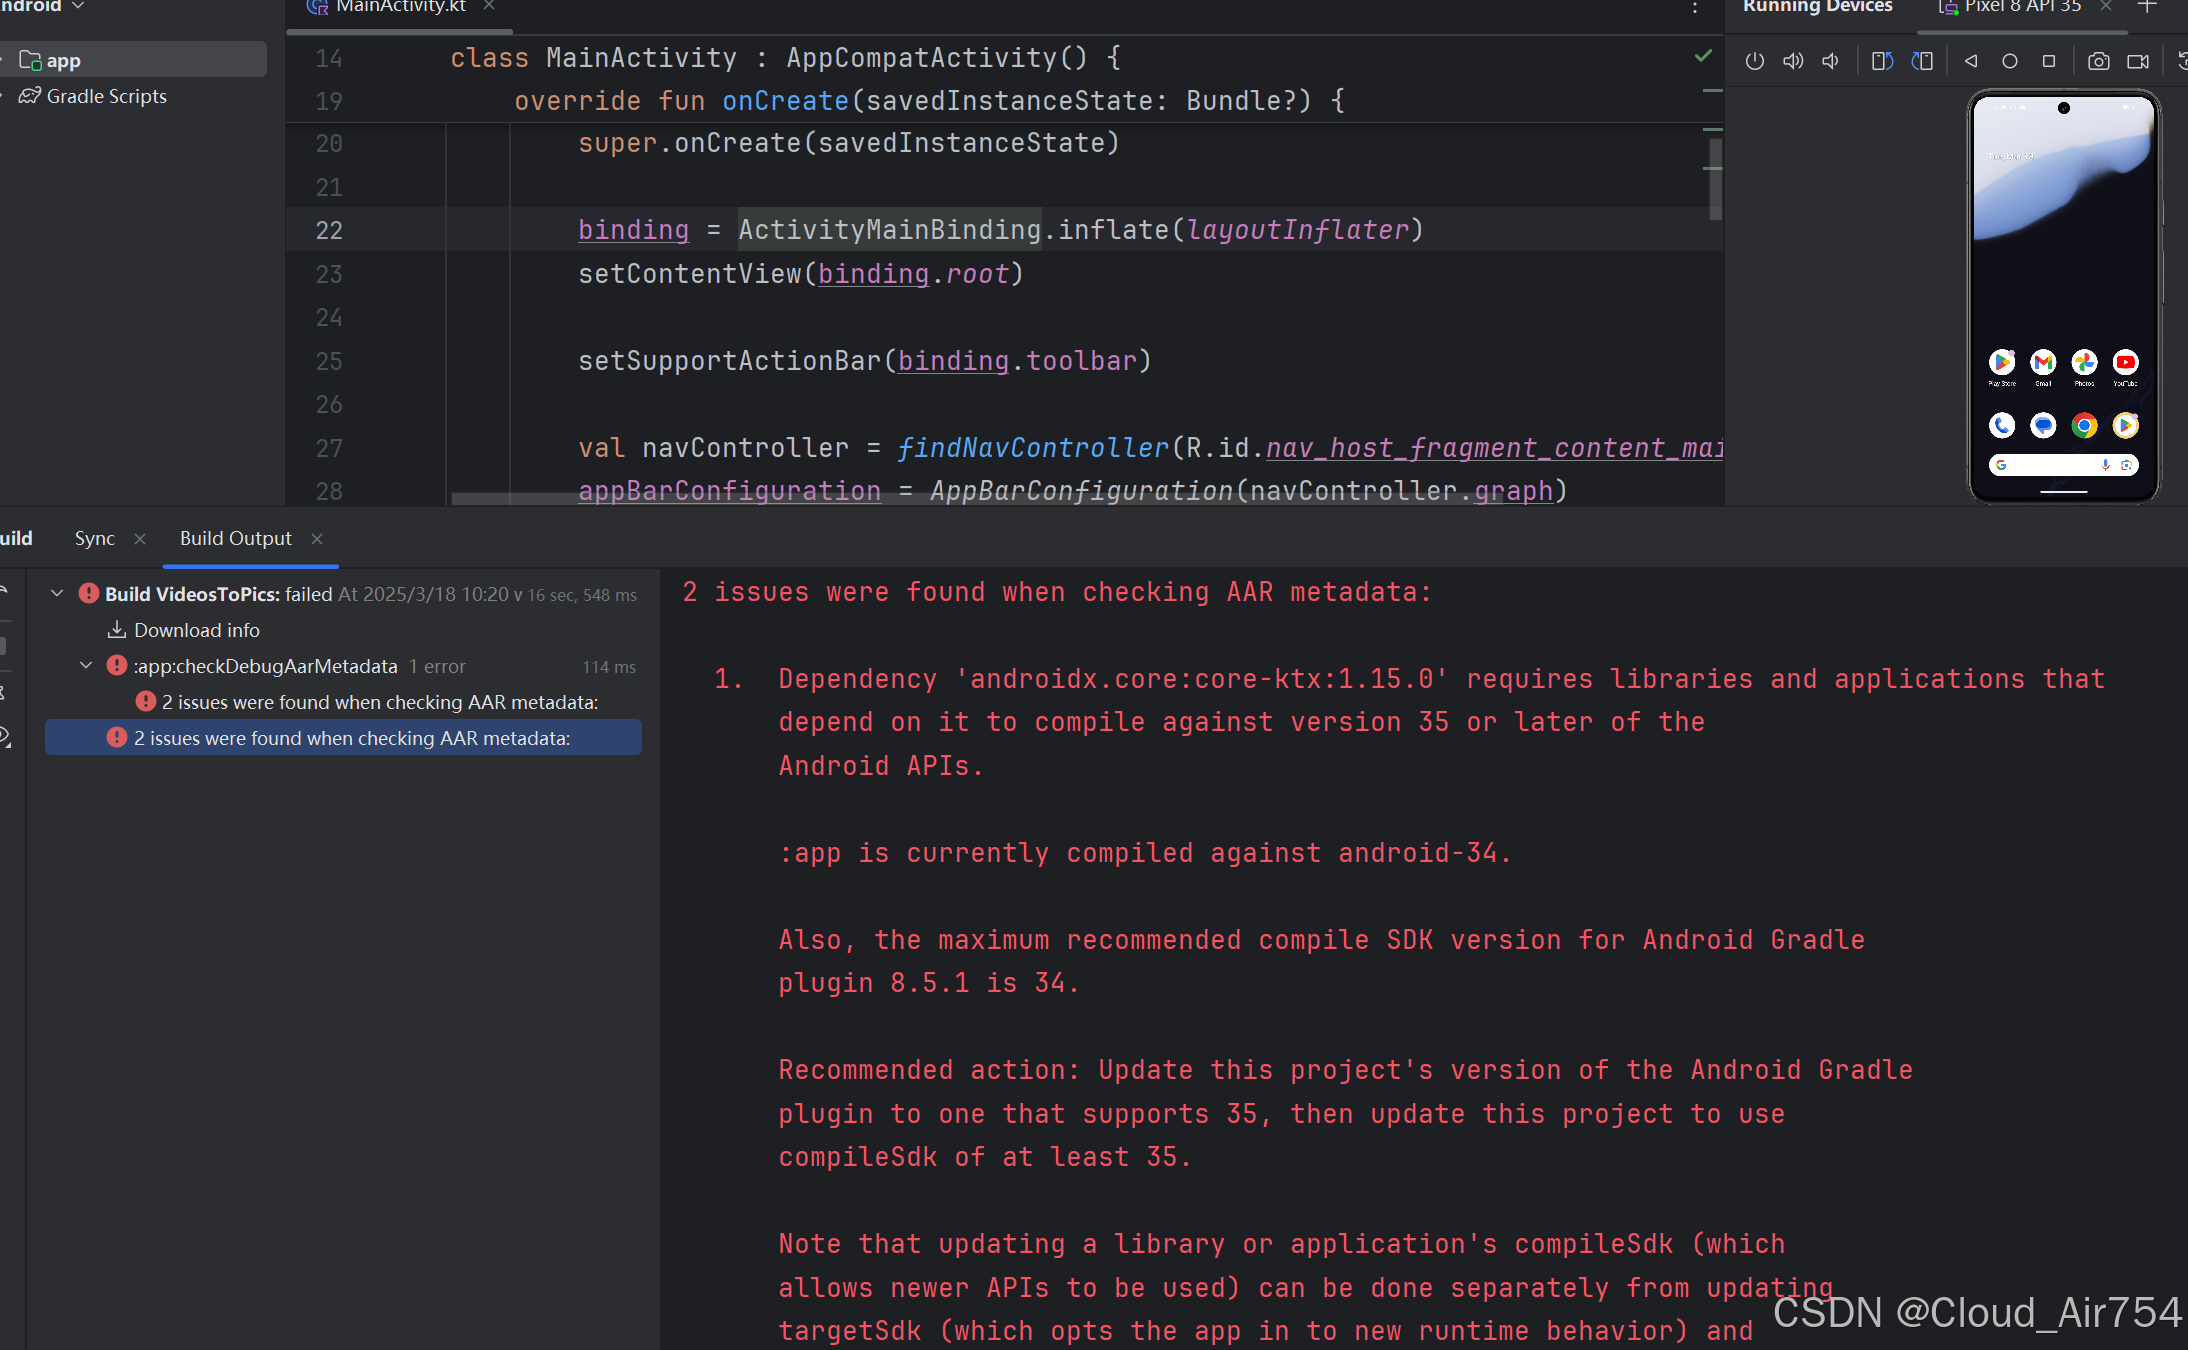Collapse the Build VideosToPics failed node
This screenshot has height=1350, width=2188.
click(x=57, y=594)
